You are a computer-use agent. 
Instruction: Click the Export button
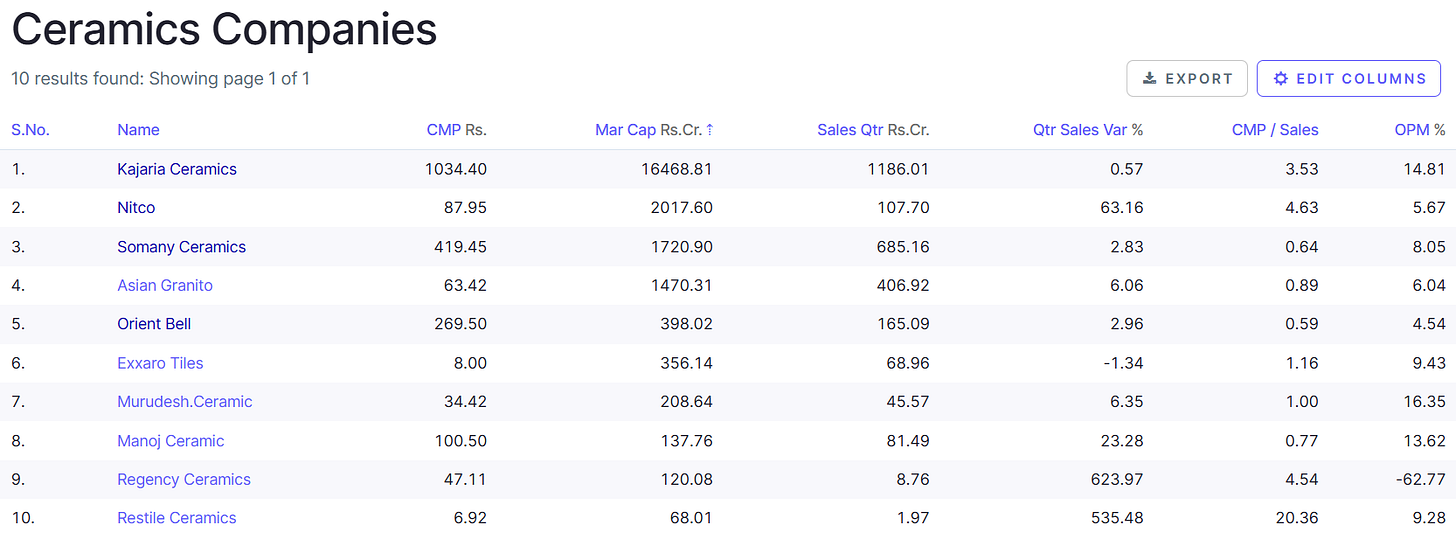1187,79
